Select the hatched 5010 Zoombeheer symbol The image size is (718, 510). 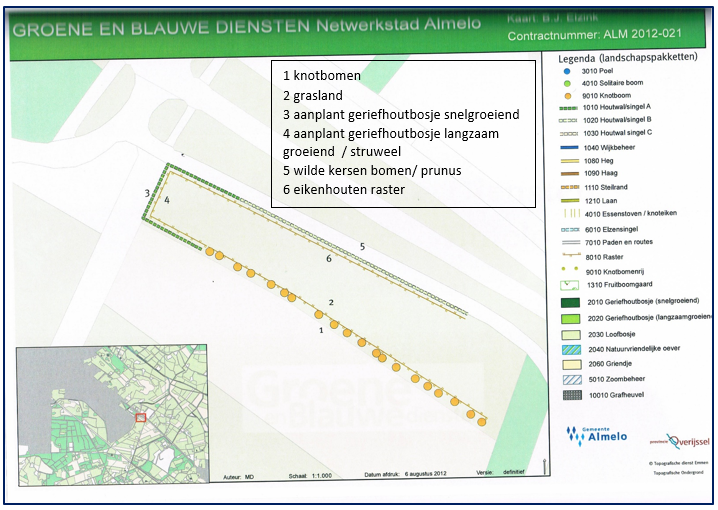tap(572, 380)
